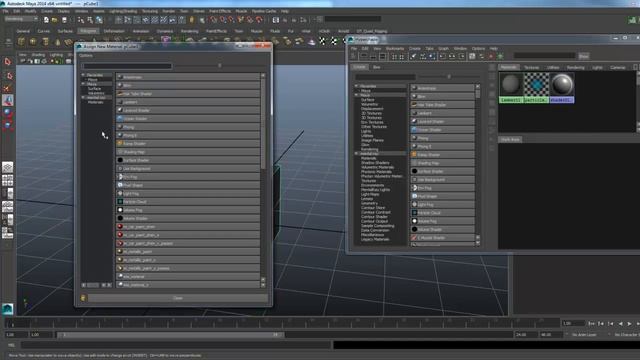Open the Bookmarks menu in Hypershade
This screenshot has width=640, height=360.
pyautogui.click(x=395, y=48)
